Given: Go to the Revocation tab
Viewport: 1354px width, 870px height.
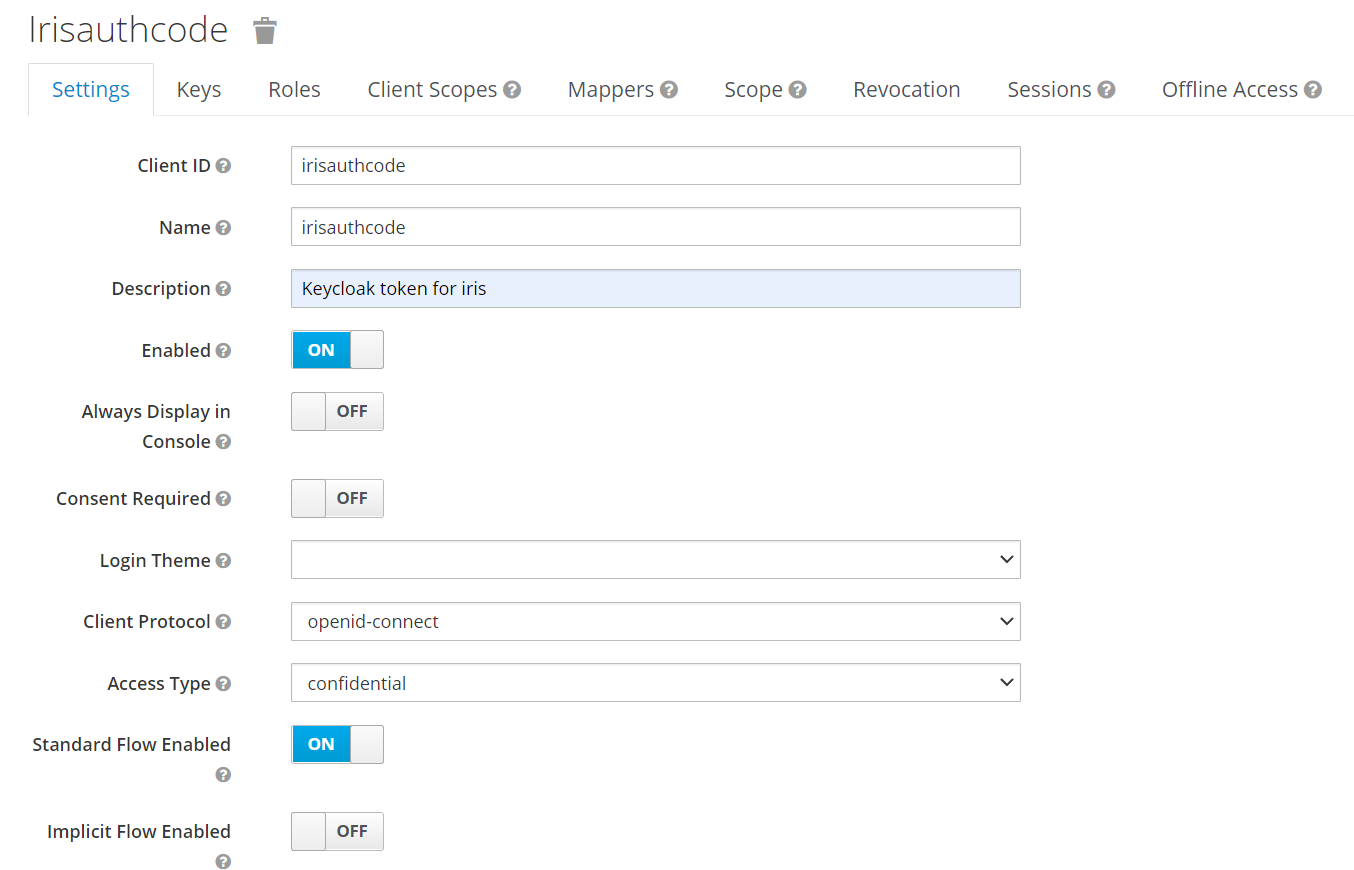Looking at the screenshot, I should [906, 90].
